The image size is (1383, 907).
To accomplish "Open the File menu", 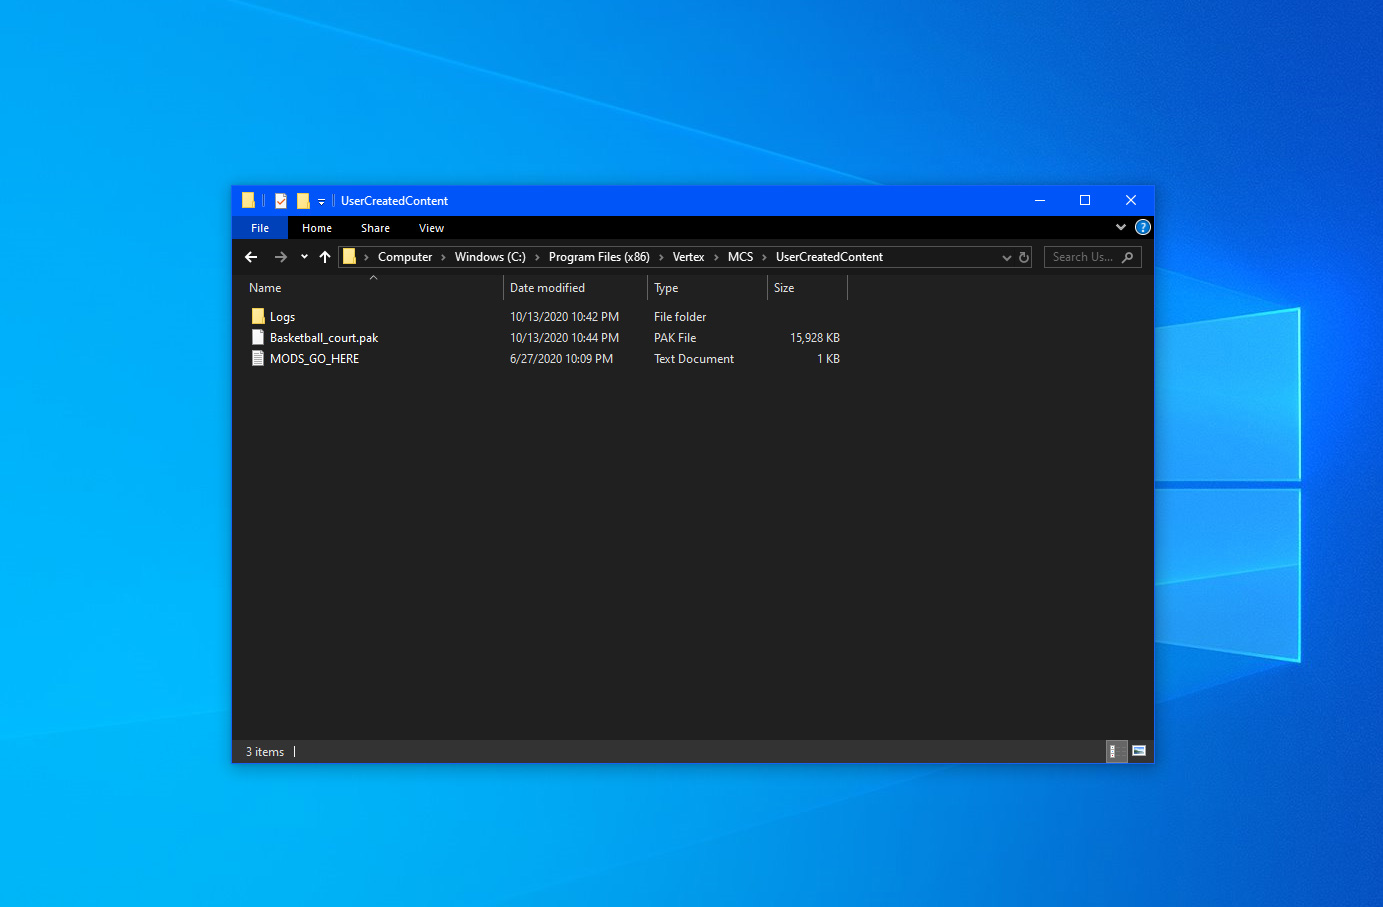I will (260, 228).
